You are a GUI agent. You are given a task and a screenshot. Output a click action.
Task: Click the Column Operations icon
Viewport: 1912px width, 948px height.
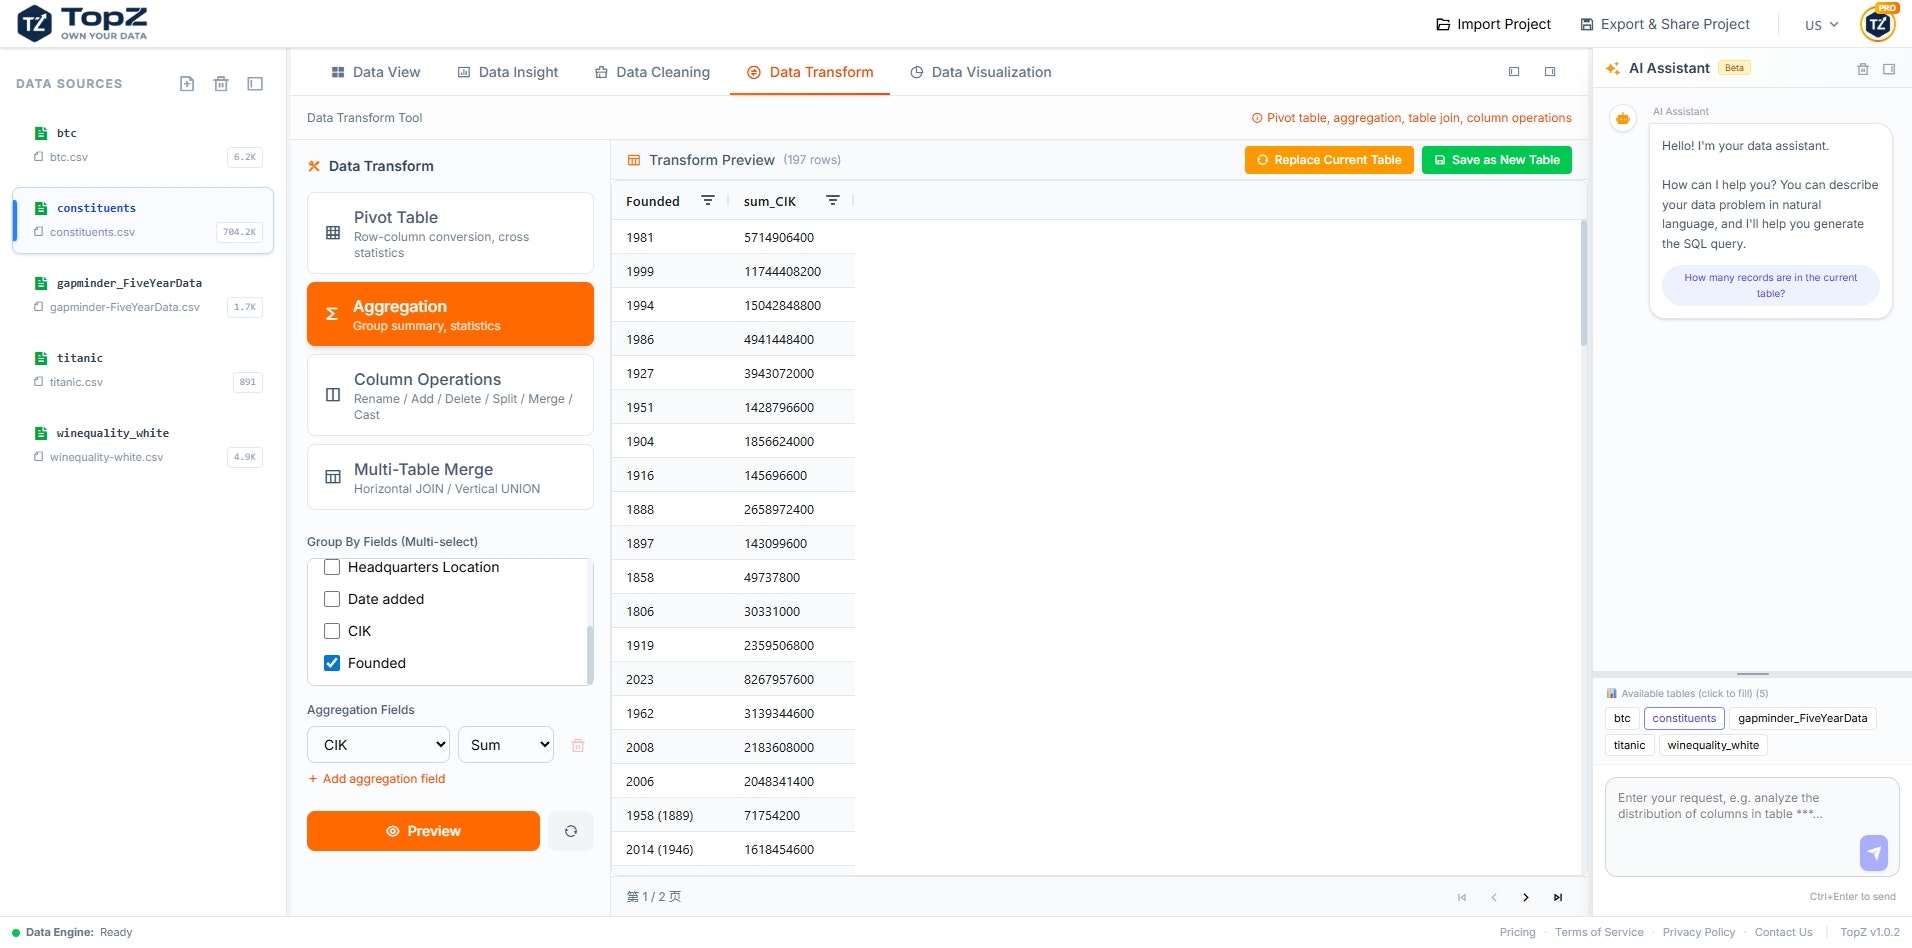pos(333,395)
